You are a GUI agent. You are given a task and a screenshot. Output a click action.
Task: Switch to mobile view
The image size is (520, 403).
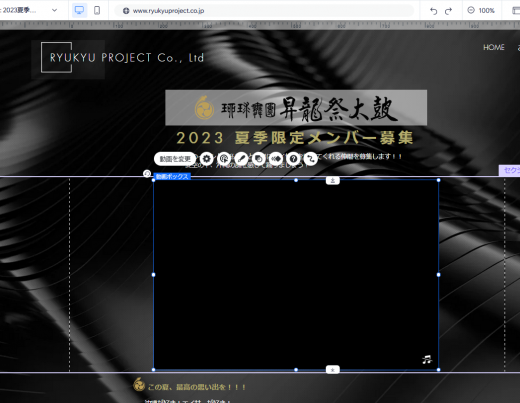click(x=97, y=10)
